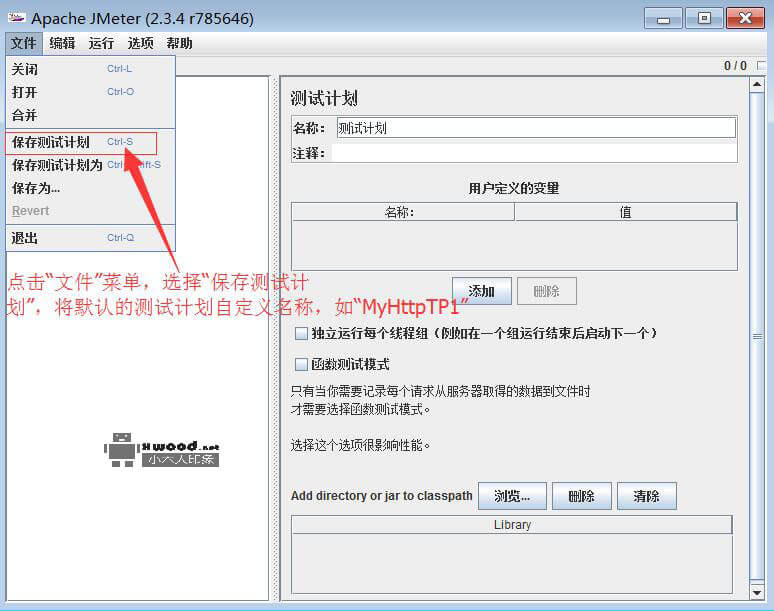Click the 清除 classpath button
This screenshot has width=774, height=611.
[647, 496]
